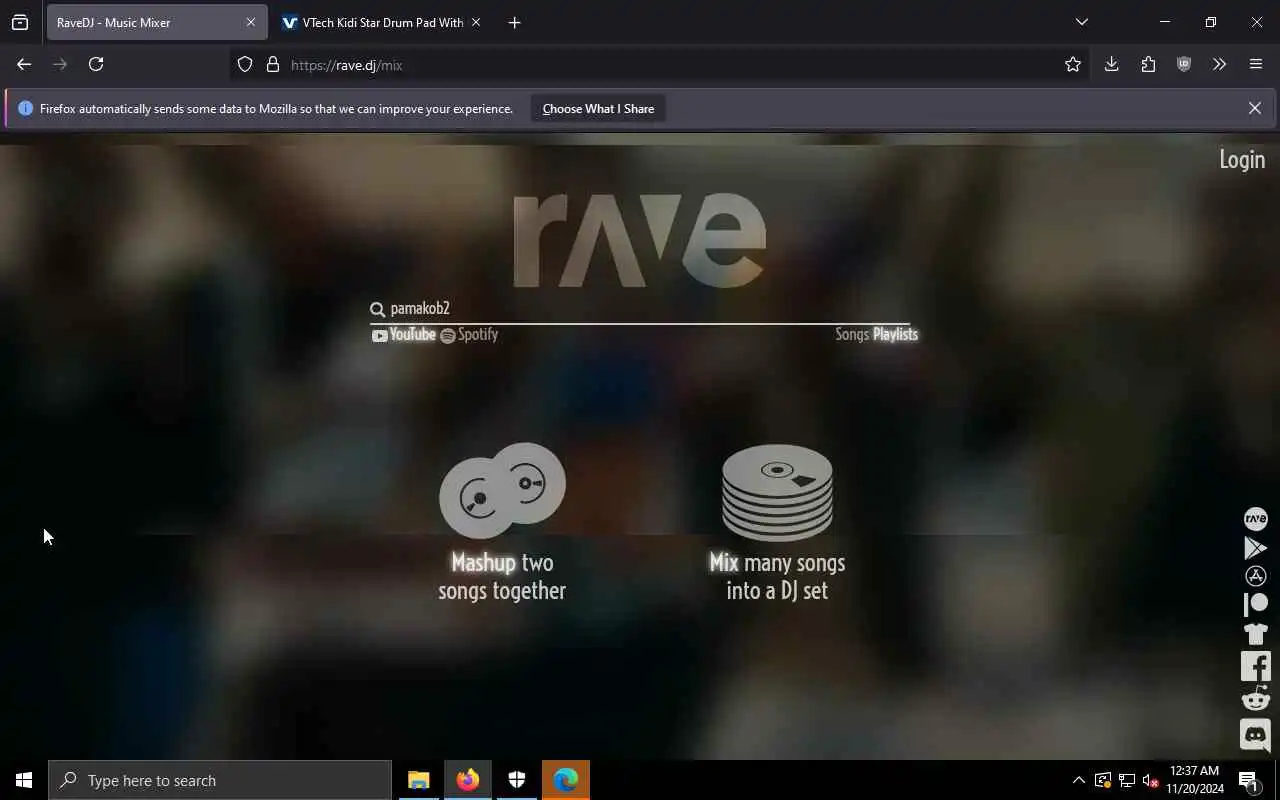The width and height of the screenshot is (1280, 800).
Task: Click the search magnifier icon on Rave
Action: pos(377,309)
